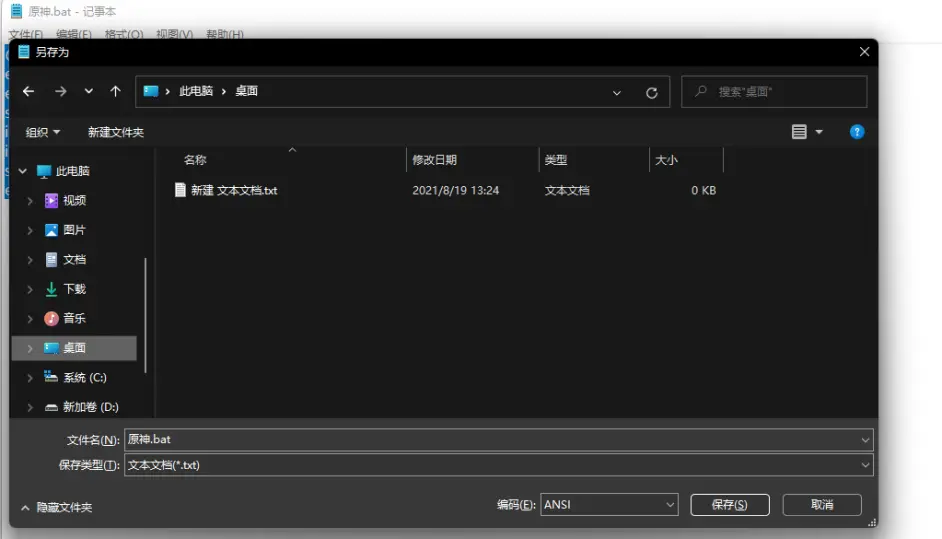Select 此电脑 in the address path
Viewport: 942px width, 539px height.
tap(196, 91)
